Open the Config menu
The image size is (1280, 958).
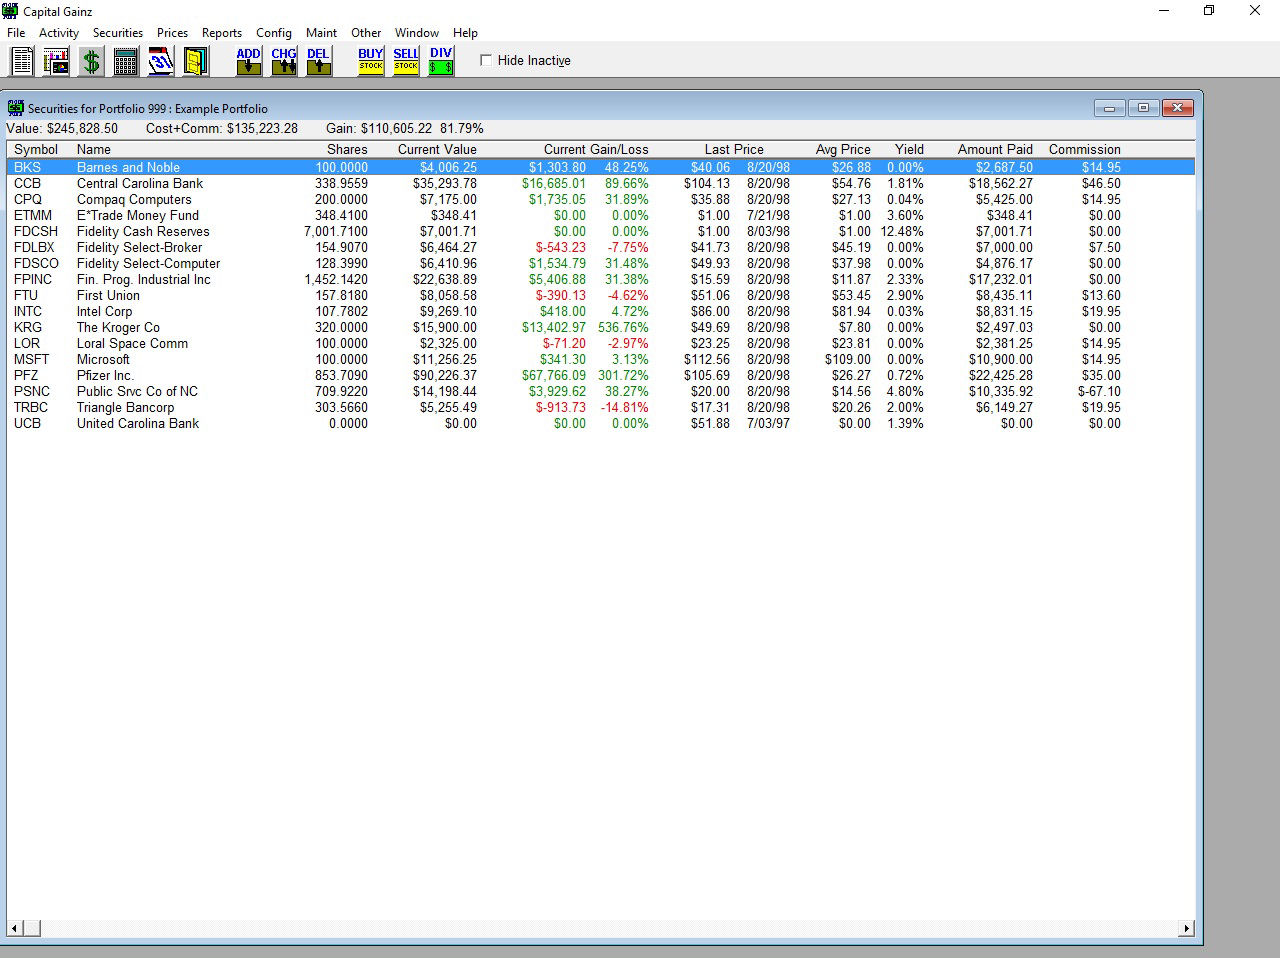click(x=274, y=33)
